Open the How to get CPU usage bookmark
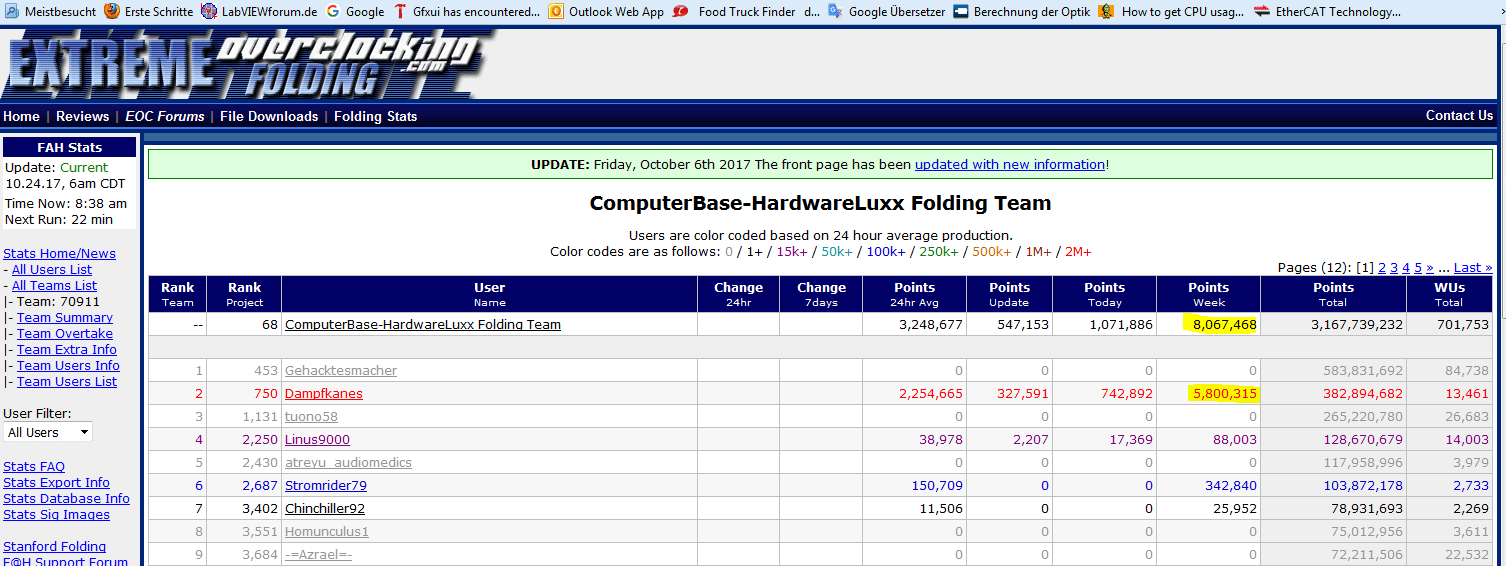This screenshot has width=1506, height=566. 1171,12
